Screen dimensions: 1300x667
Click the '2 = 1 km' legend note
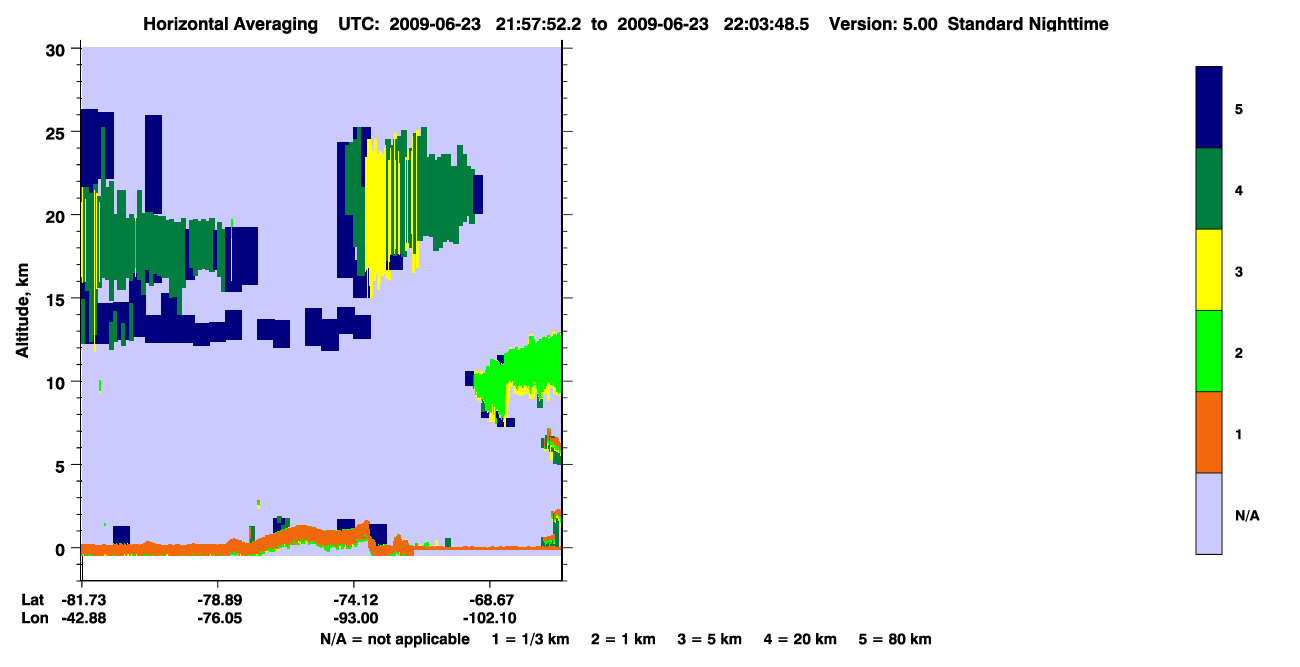pos(623,639)
